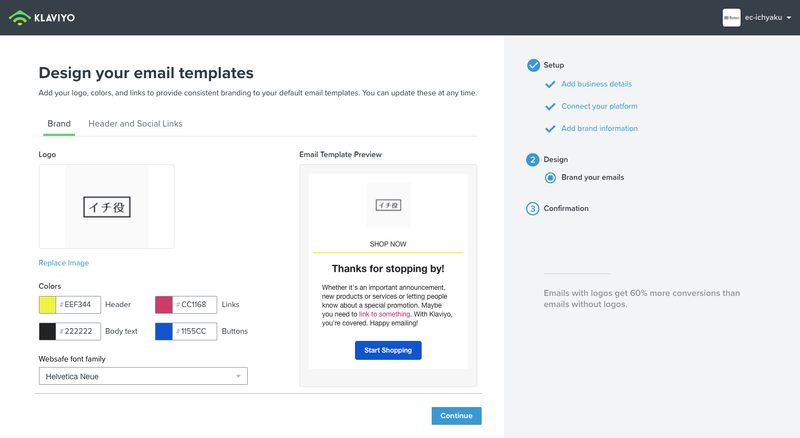Image resolution: width=800 pixels, height=438 pixels.
Task: Expand the Websafe font family dropdown
Action: (x=143, y=376)
